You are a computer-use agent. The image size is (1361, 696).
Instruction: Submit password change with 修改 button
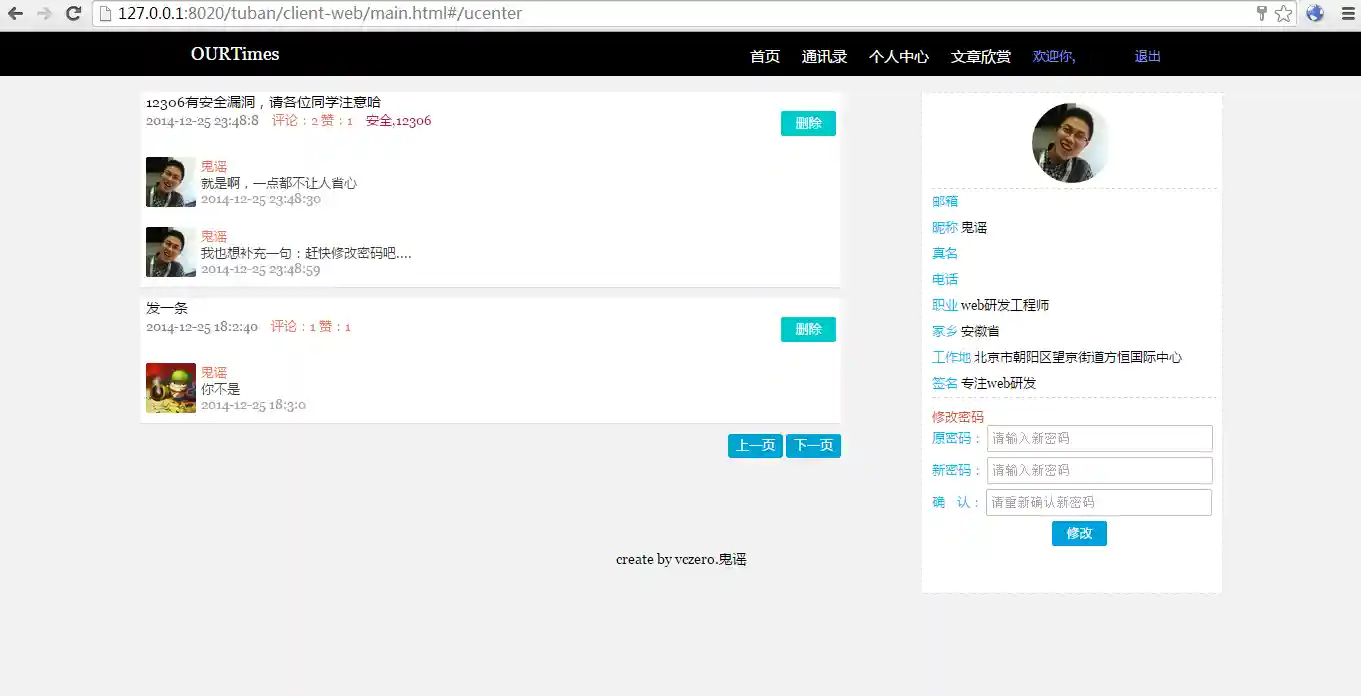[x=1079, y=534]
